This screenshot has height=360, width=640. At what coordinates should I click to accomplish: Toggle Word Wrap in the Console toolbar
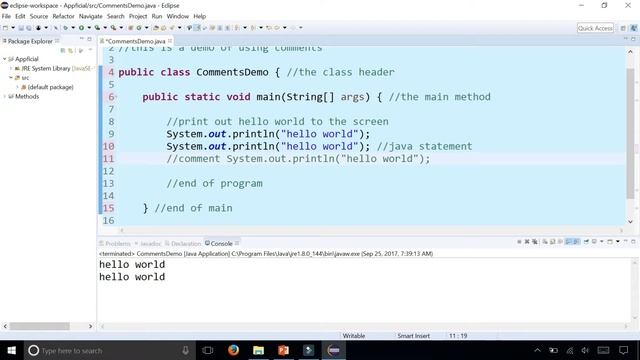coord(560,242)
